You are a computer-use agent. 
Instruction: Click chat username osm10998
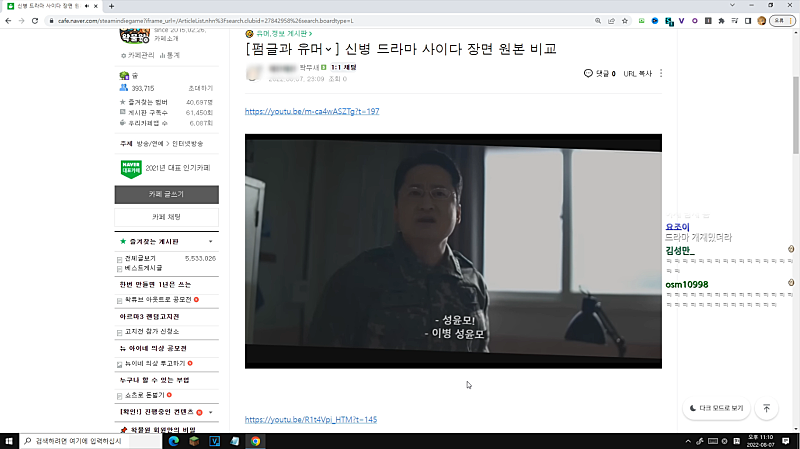[x=687, y=285]
